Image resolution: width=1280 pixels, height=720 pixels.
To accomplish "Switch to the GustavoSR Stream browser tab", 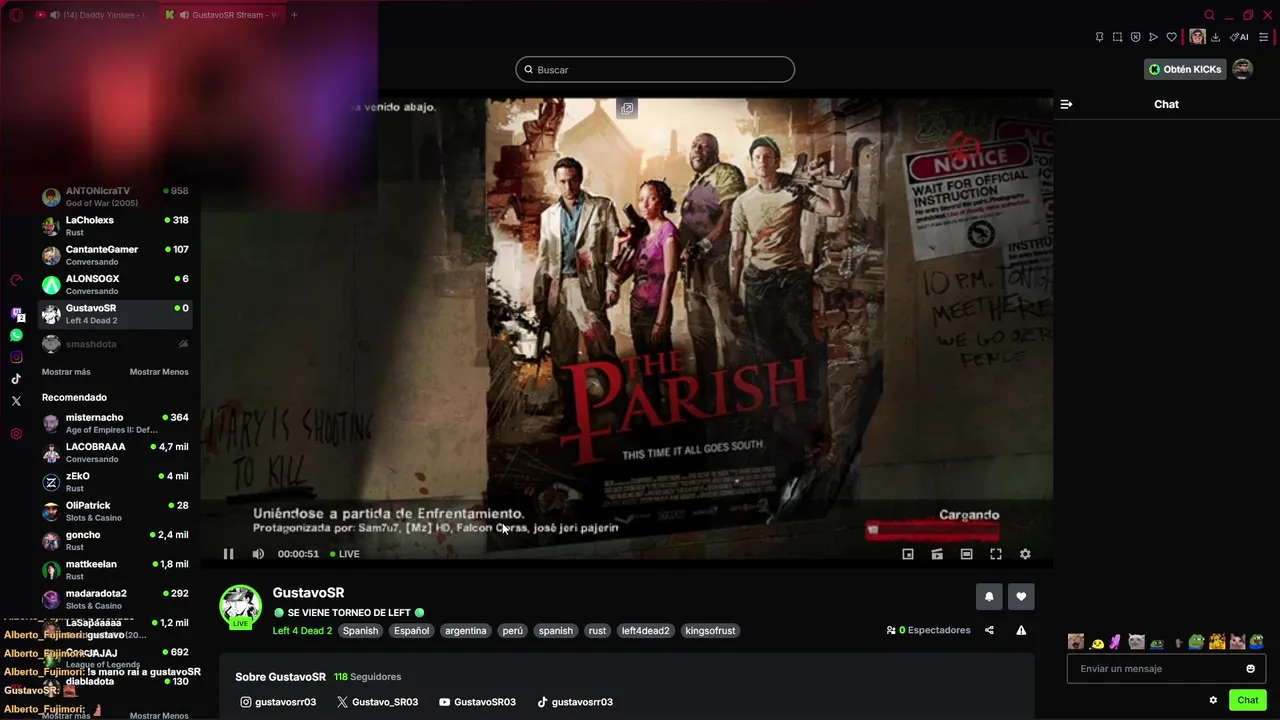I will coord(221,15).
